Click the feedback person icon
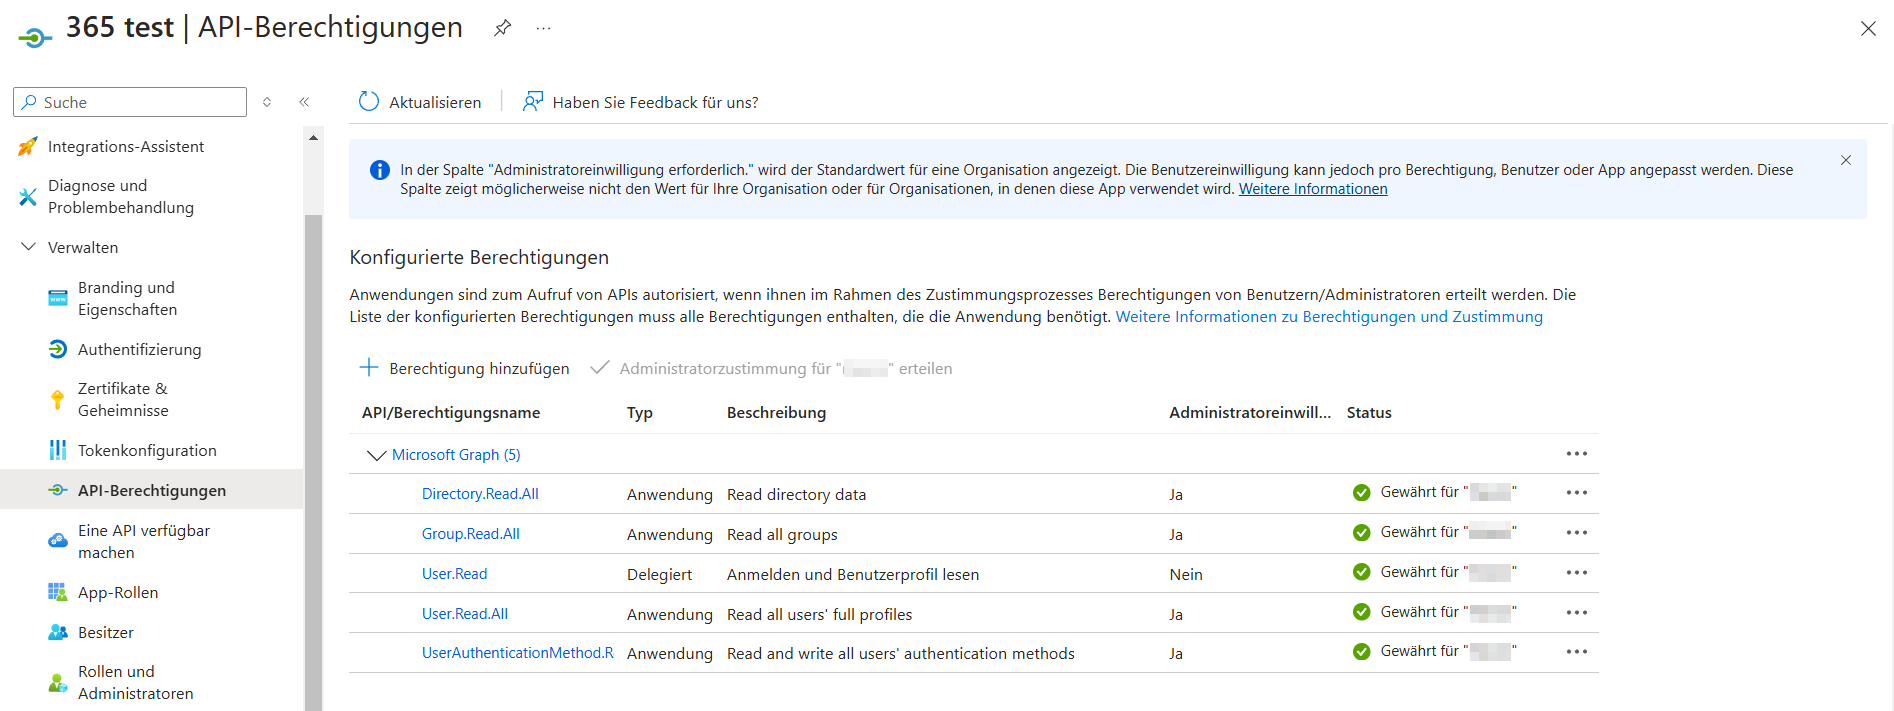The width and height of the screenshot is (1894, 711). coord(533,102)
